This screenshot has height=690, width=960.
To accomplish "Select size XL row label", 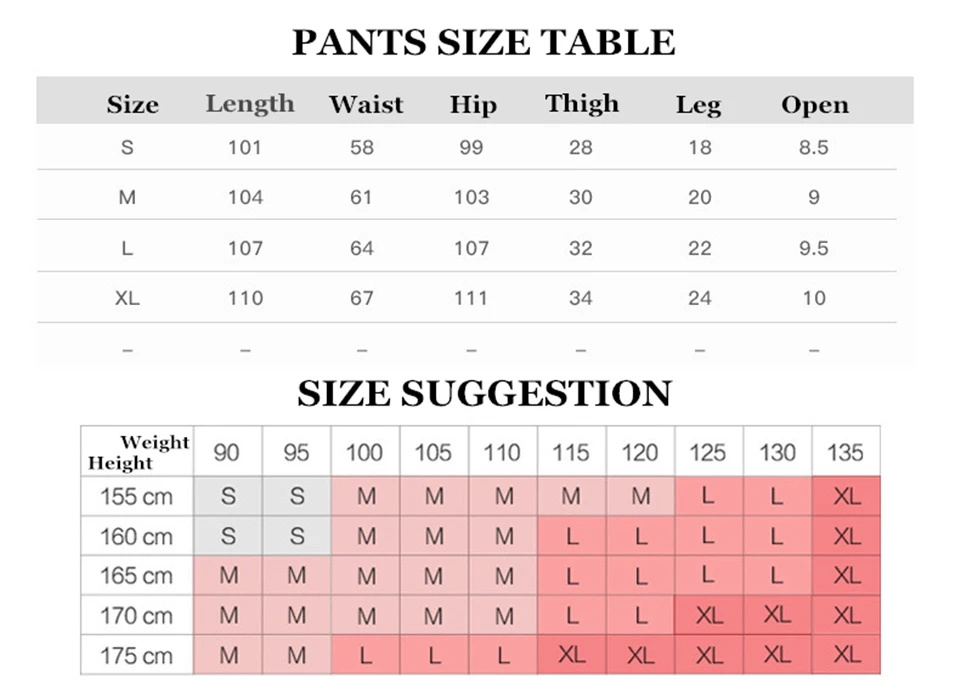I will 127,298.
